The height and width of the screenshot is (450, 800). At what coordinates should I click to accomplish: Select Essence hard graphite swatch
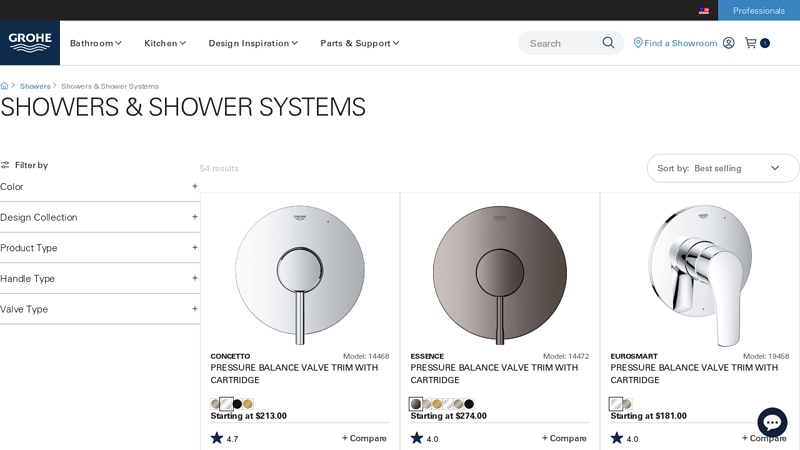click(x=416, y=404)
